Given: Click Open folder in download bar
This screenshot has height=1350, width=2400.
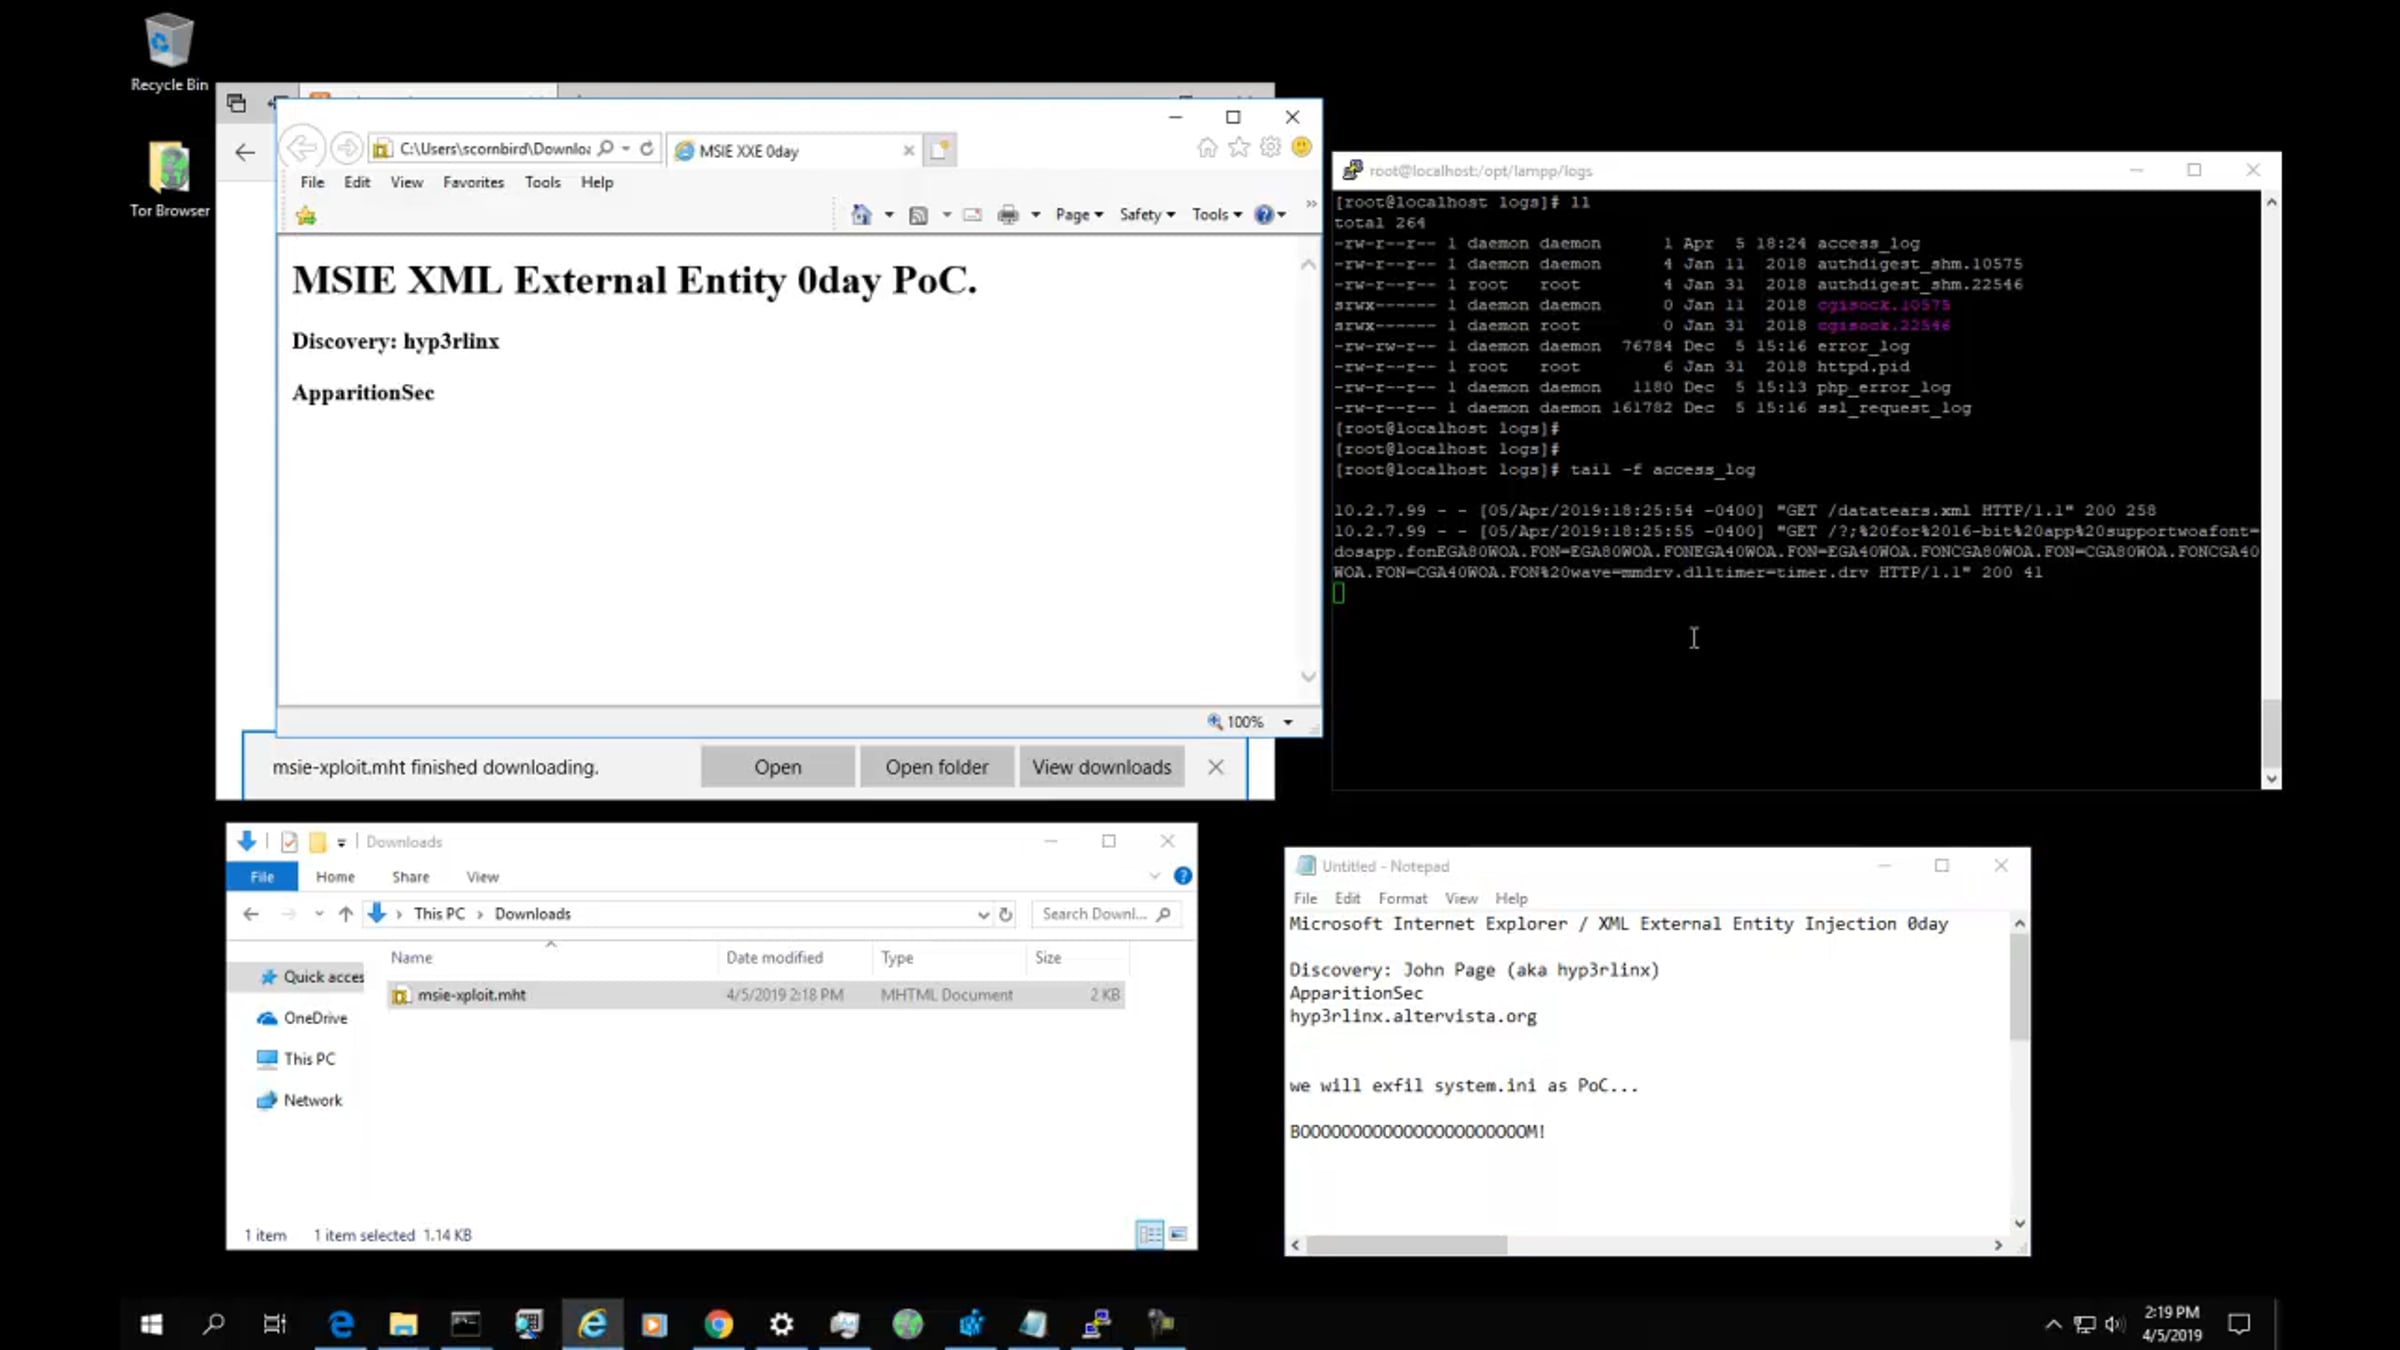Looking at the screenshot, I should (936, 767).
